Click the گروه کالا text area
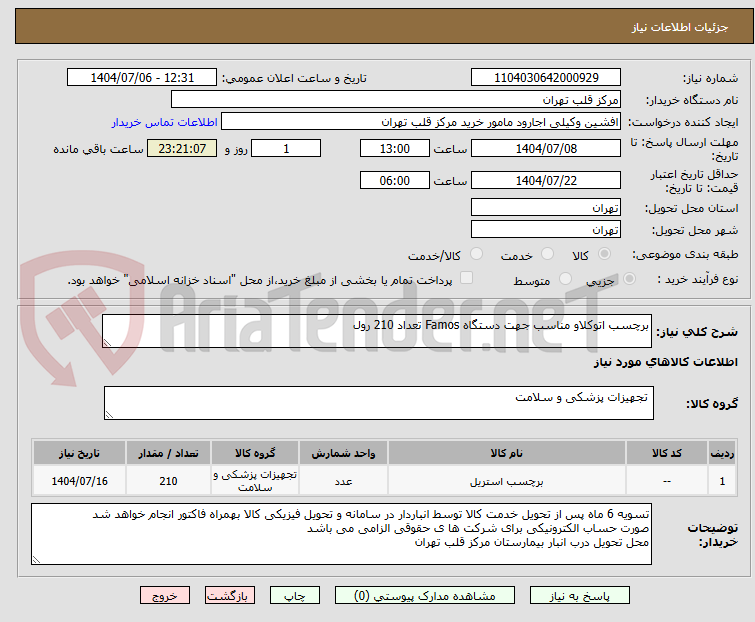 pos(378,402)
